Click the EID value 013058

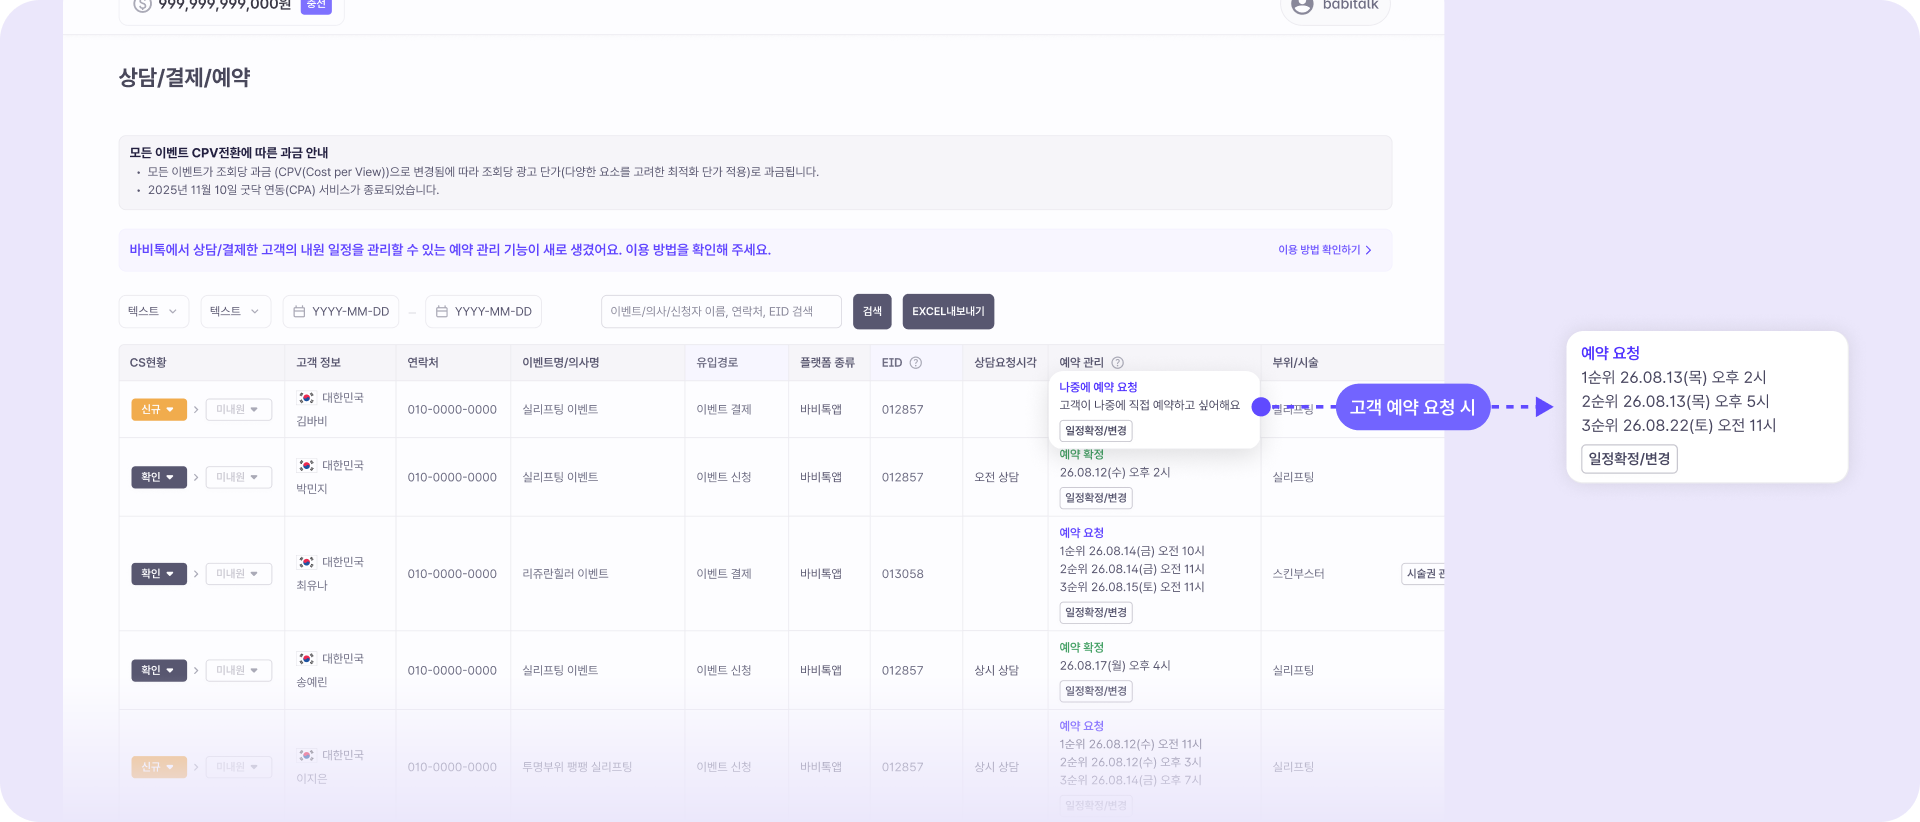[902, 574]
